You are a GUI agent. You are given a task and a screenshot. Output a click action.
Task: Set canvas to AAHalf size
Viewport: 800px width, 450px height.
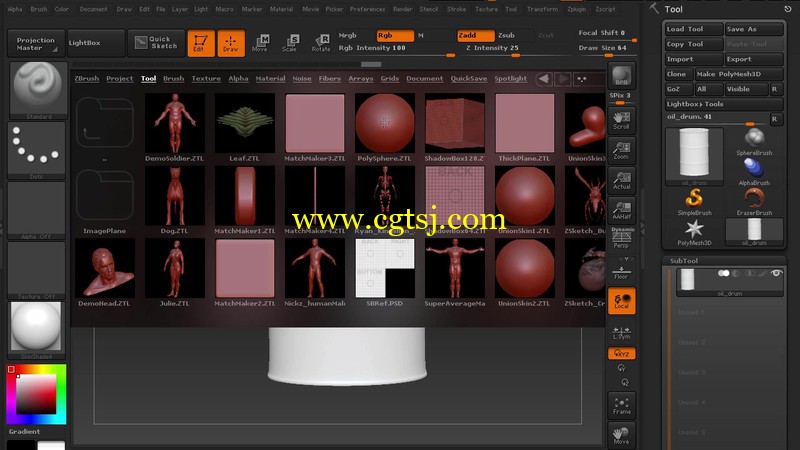click(x=621, y=210)
